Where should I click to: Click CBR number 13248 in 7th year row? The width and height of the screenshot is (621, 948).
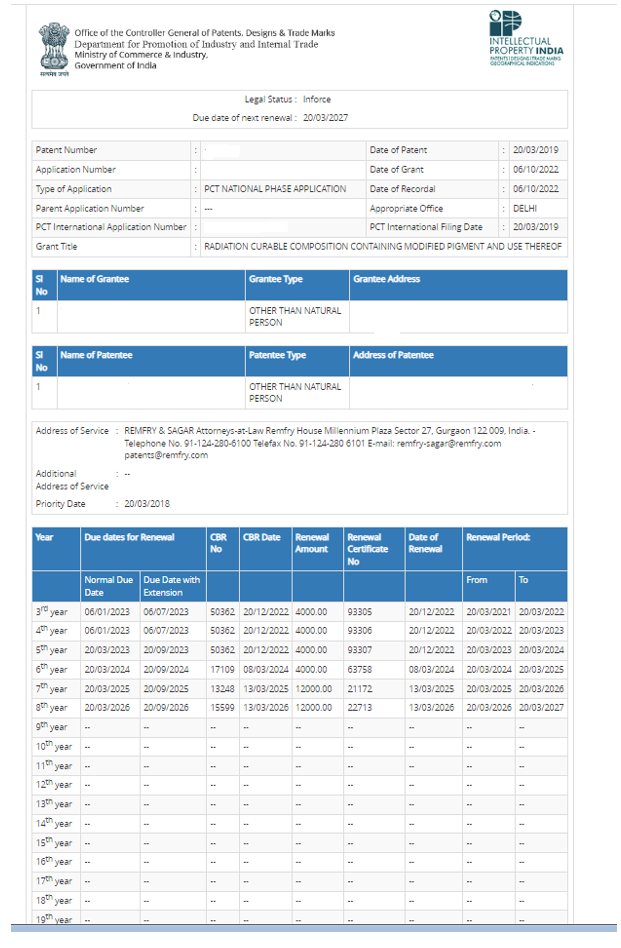pyautogui.click(x=223, y=689)
